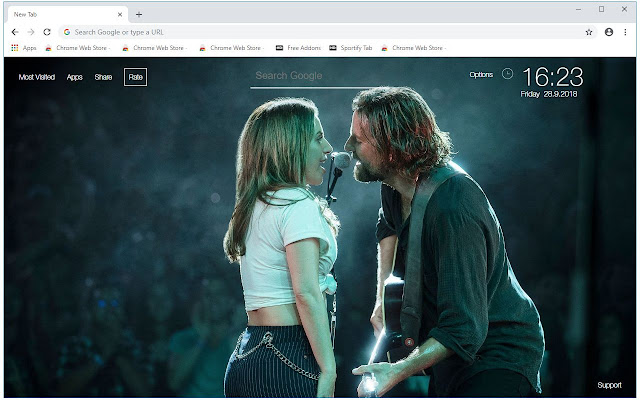Click the Google logo in the address bar
Screen dimensions: 640x400
(67, 32)
